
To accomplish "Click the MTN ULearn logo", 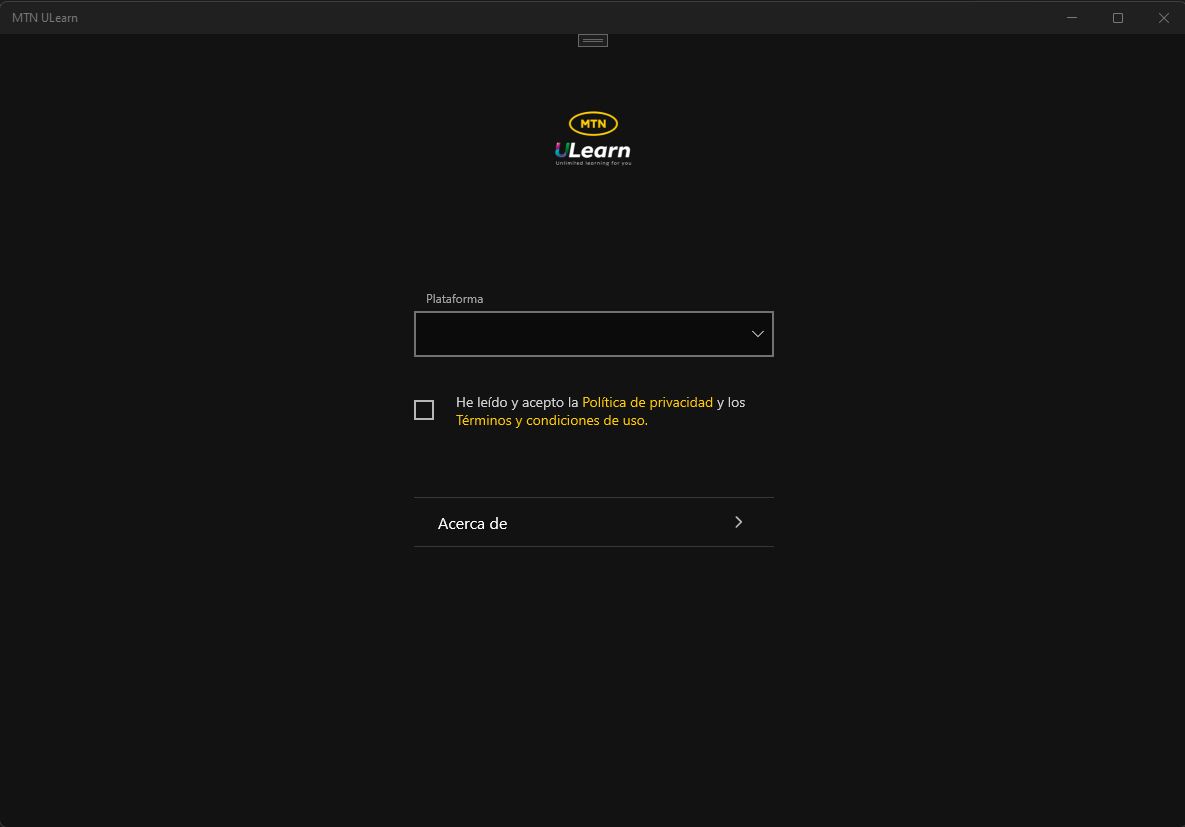I will [x=593, y=138].
